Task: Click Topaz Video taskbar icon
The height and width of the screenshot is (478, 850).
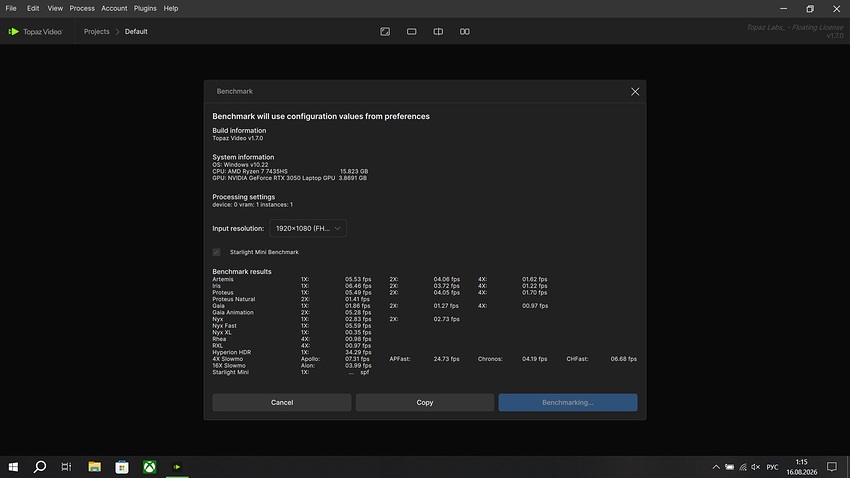Action: (177, 467)
